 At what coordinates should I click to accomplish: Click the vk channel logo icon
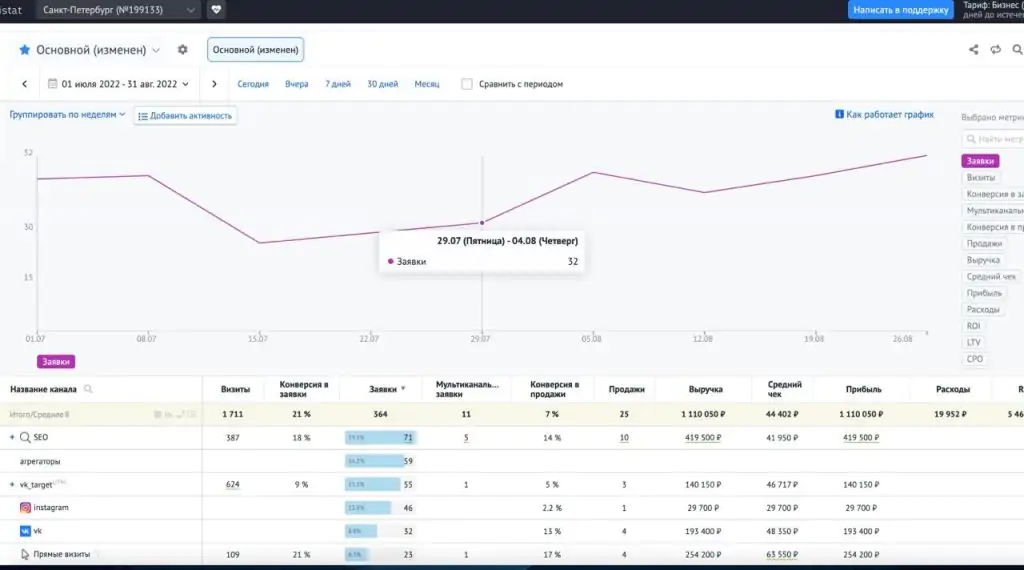[x=25, y=531]
